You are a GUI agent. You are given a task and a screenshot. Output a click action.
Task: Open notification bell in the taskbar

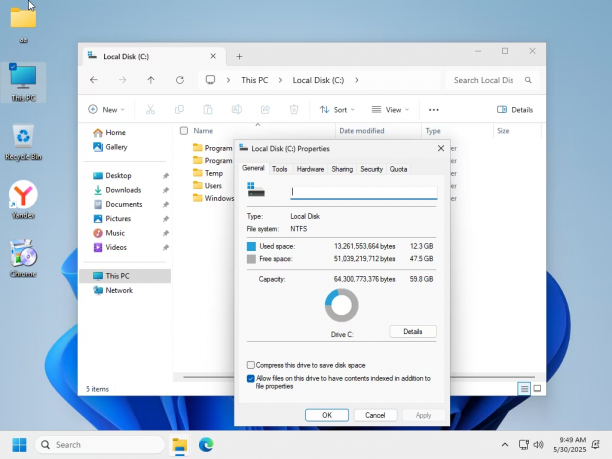click(596, 445)
